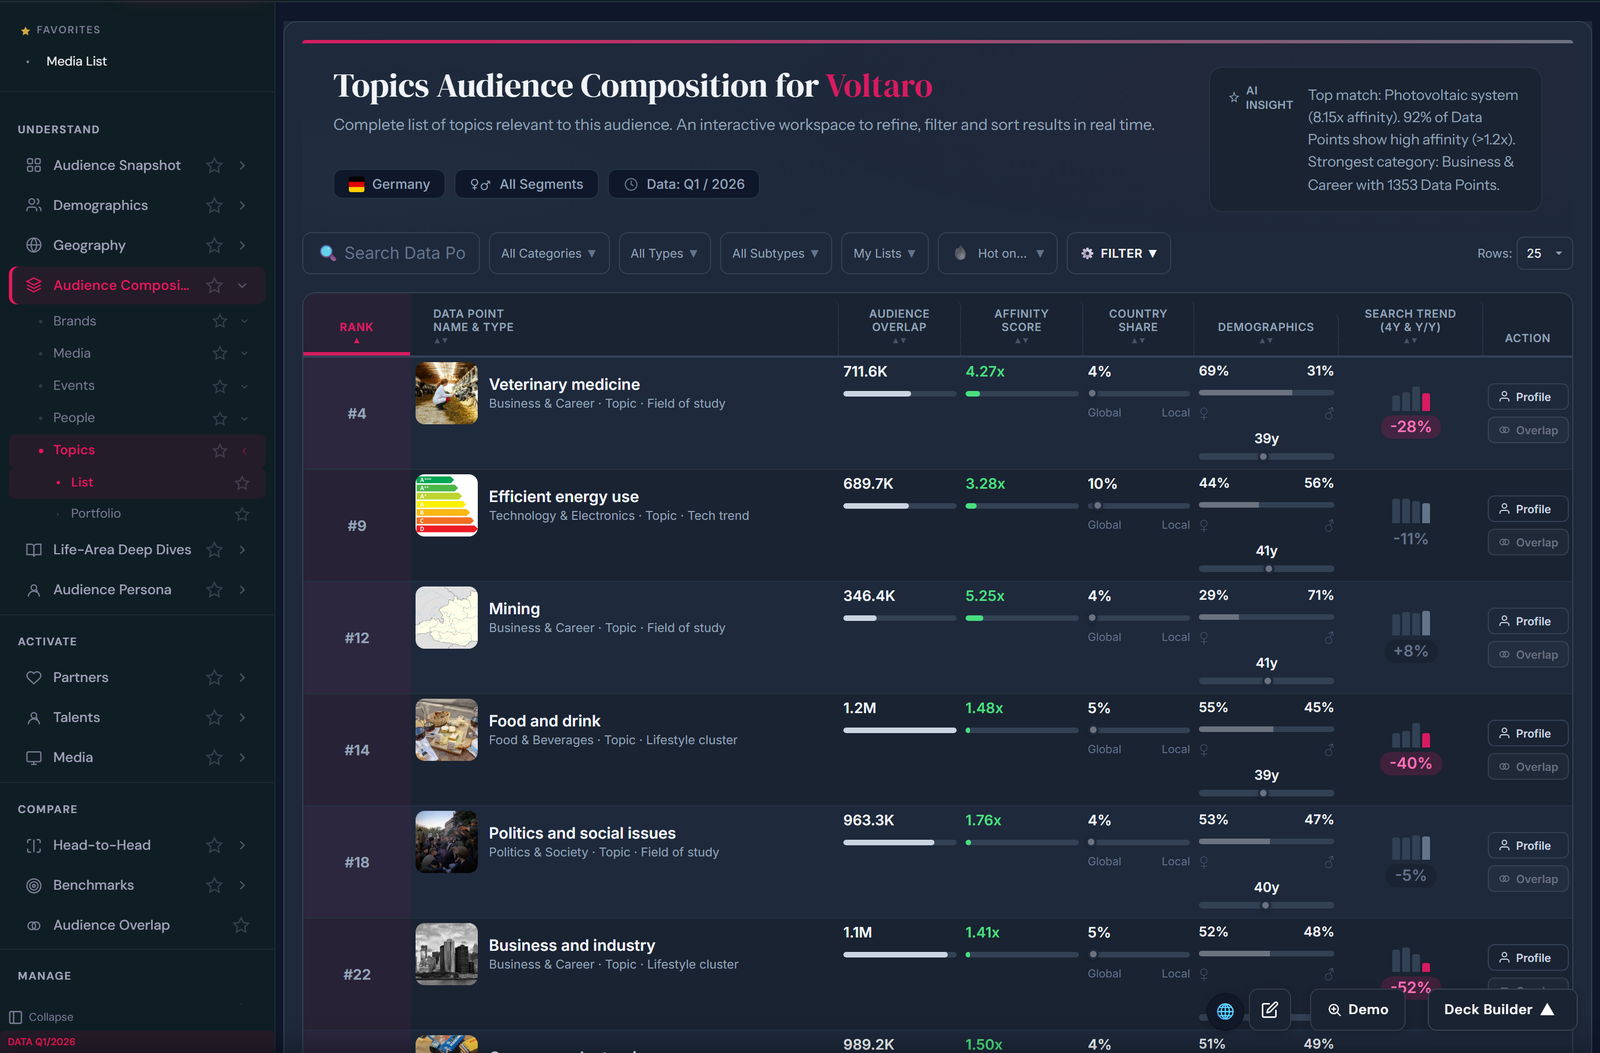Screen dimensions: 1600x1053
Task: Click the Audience Snapshot grid icon
Action: coord(34,165)
